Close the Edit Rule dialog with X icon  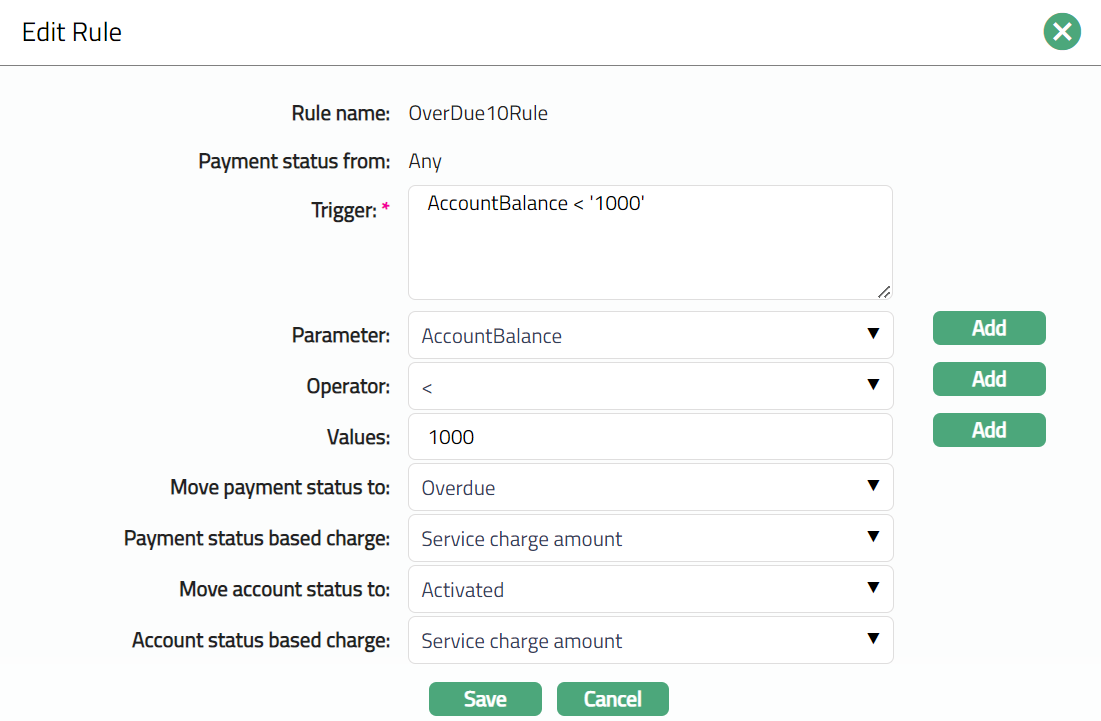(1062, 32)
